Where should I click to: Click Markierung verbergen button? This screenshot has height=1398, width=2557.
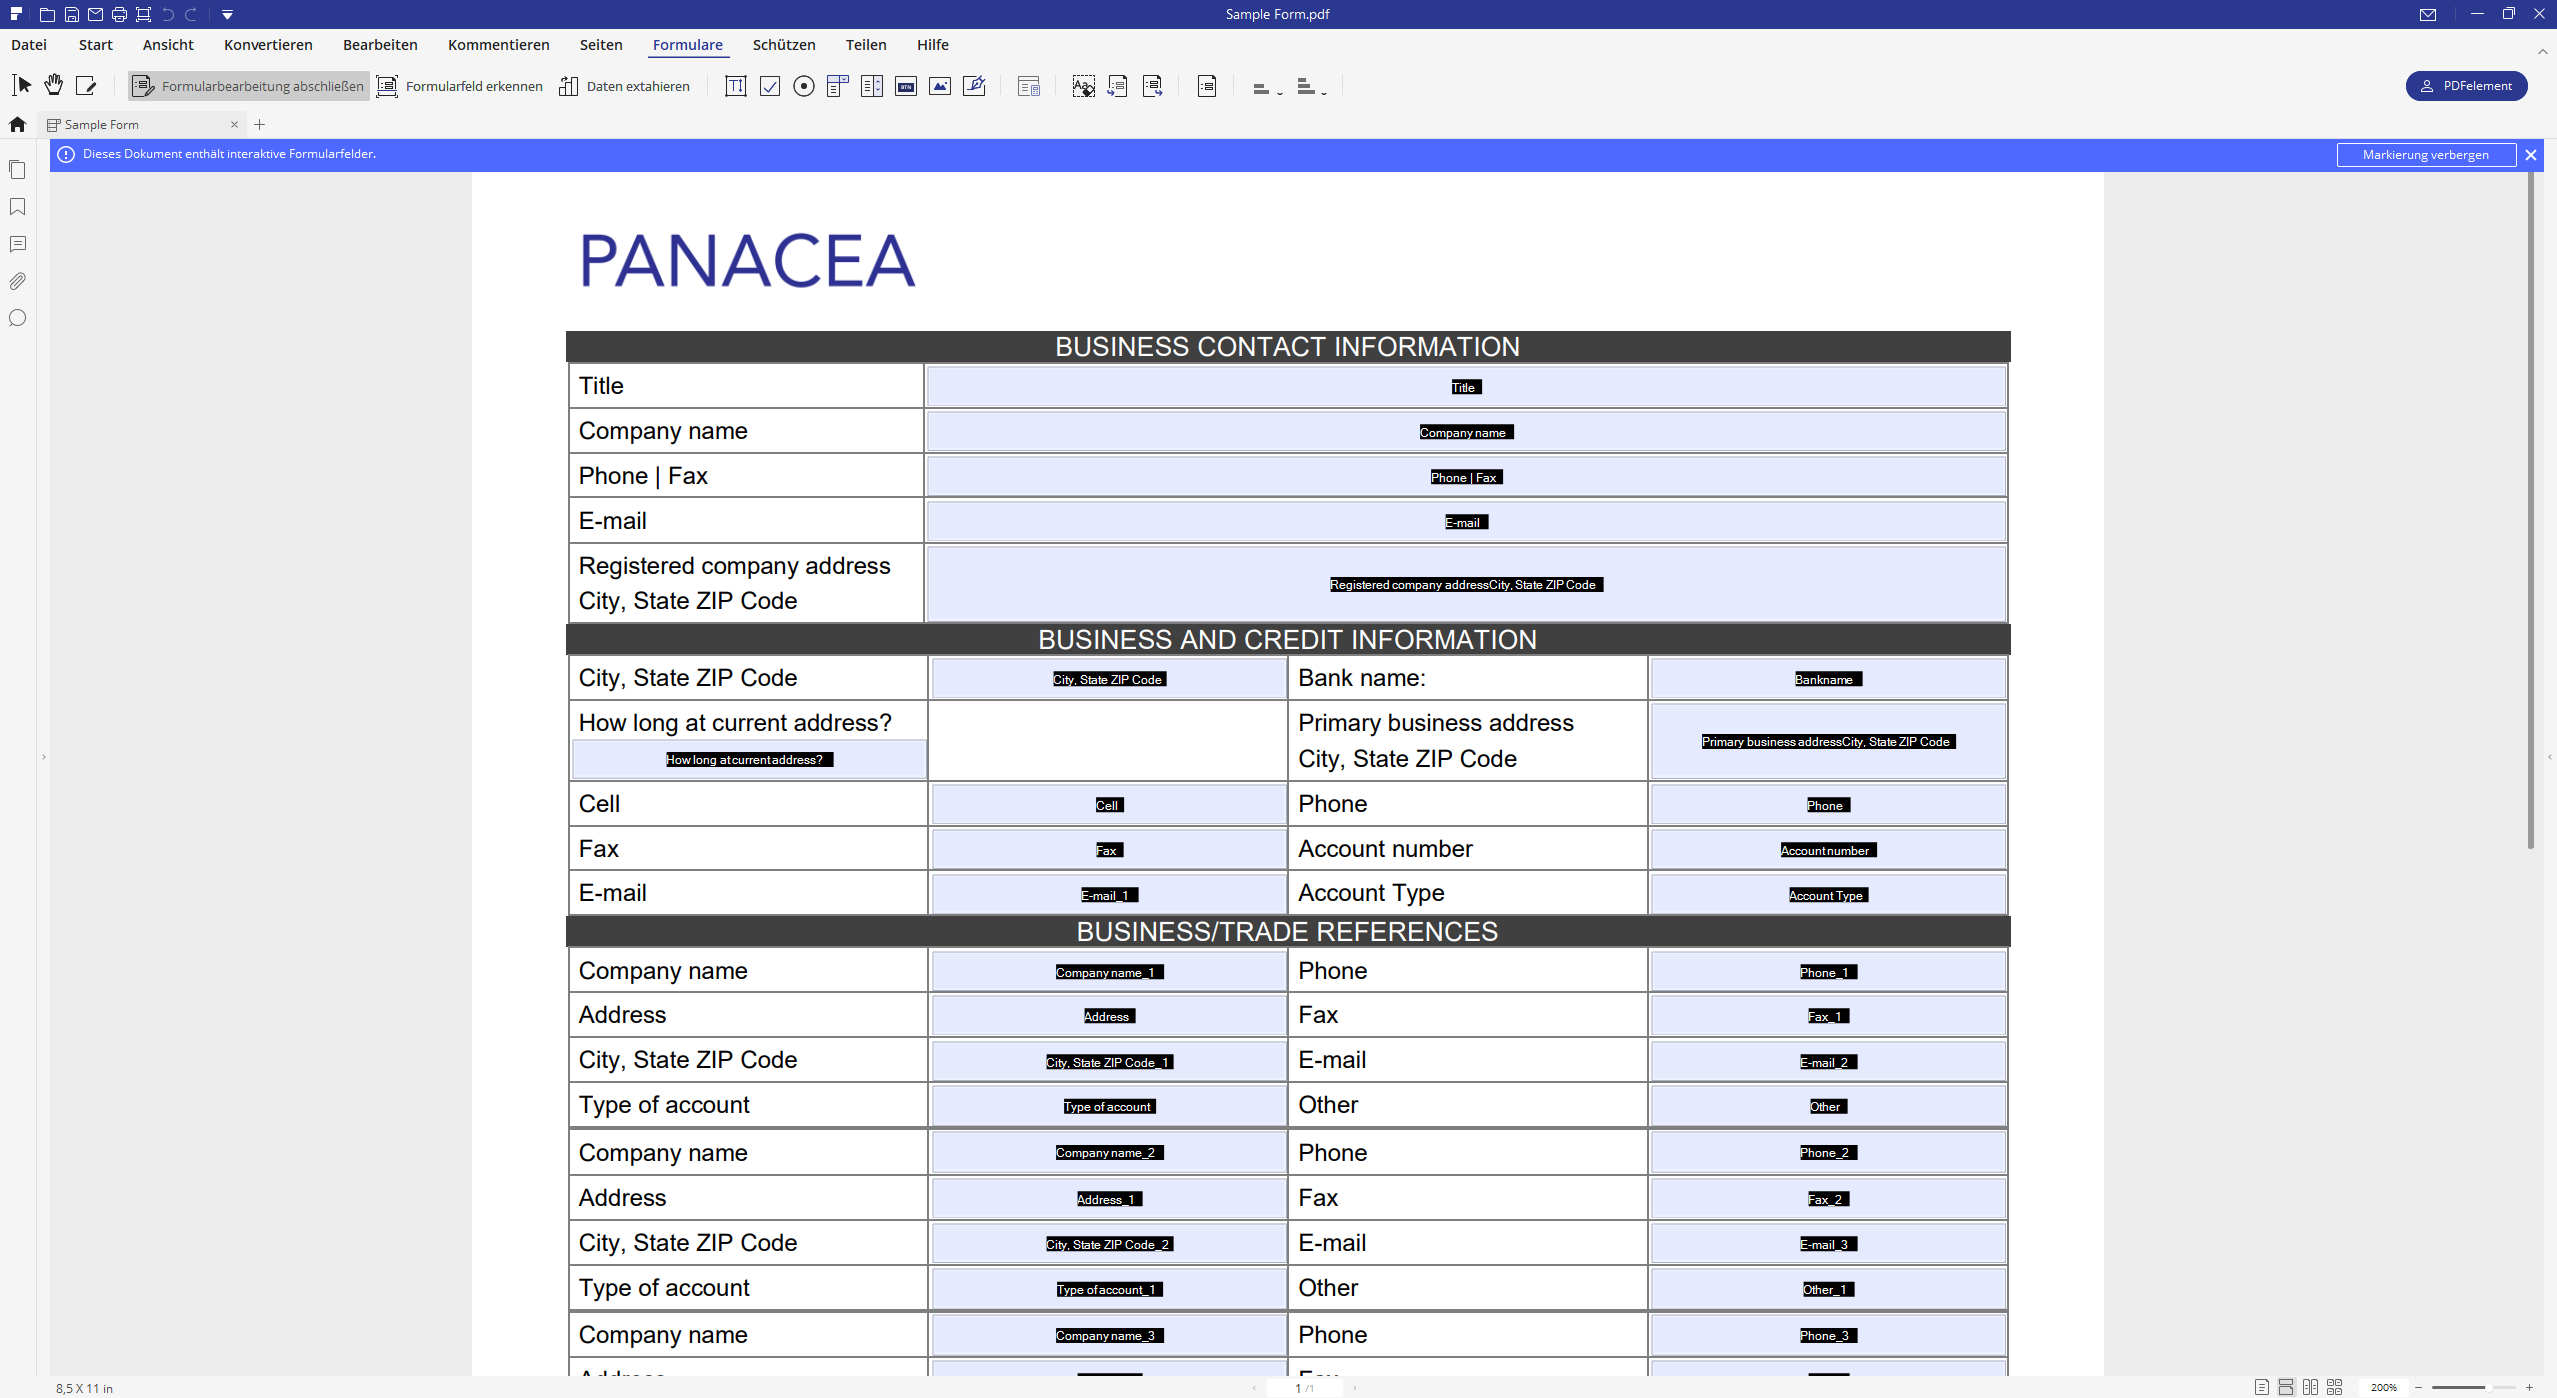[x=2425, y=154]
